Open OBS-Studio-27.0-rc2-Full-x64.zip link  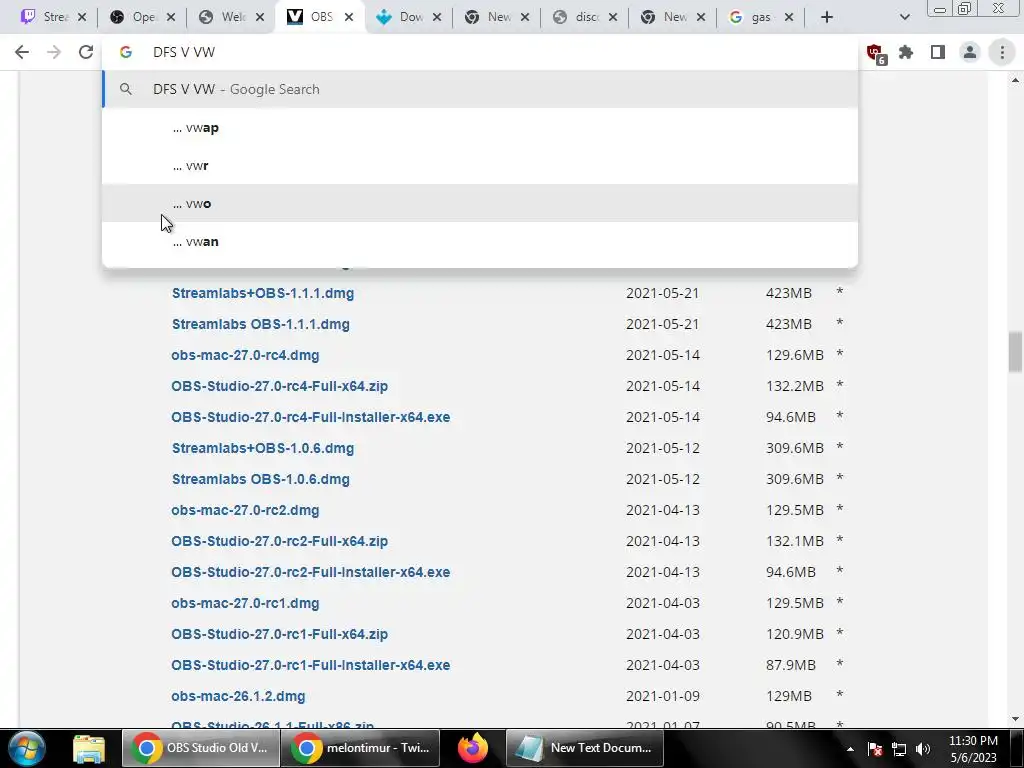coord(280,541)
